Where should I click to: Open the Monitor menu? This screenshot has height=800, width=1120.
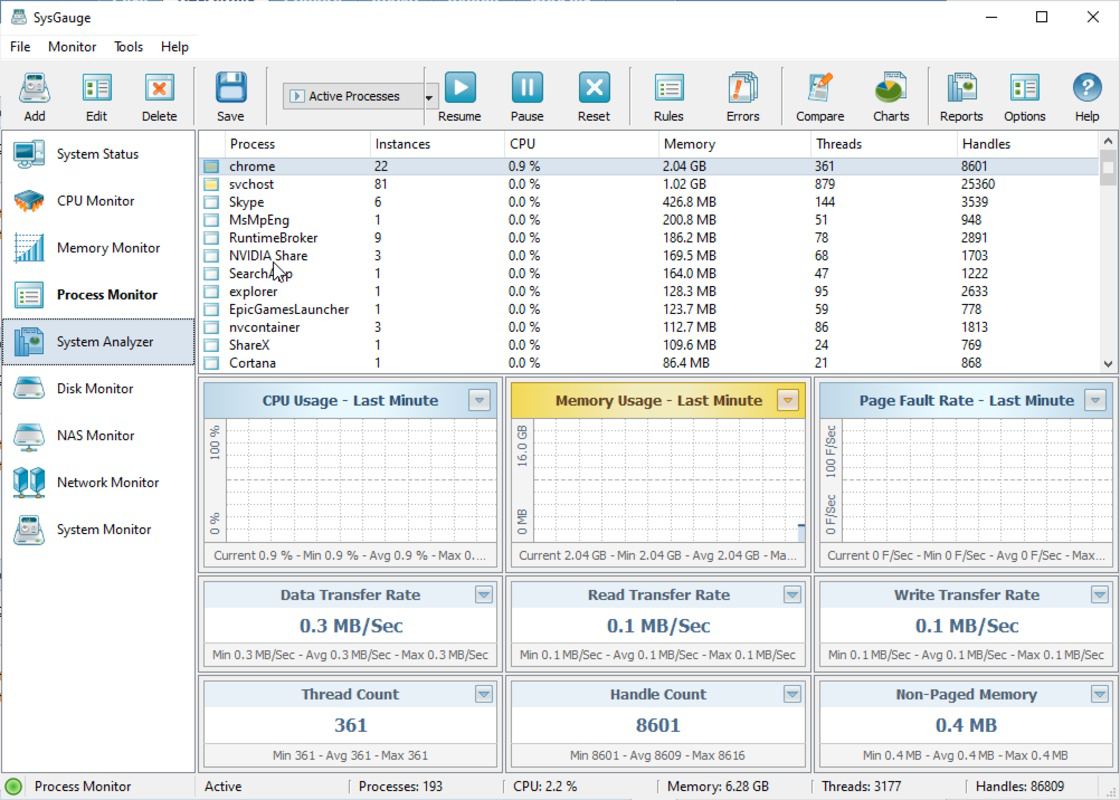click(72, 47)
